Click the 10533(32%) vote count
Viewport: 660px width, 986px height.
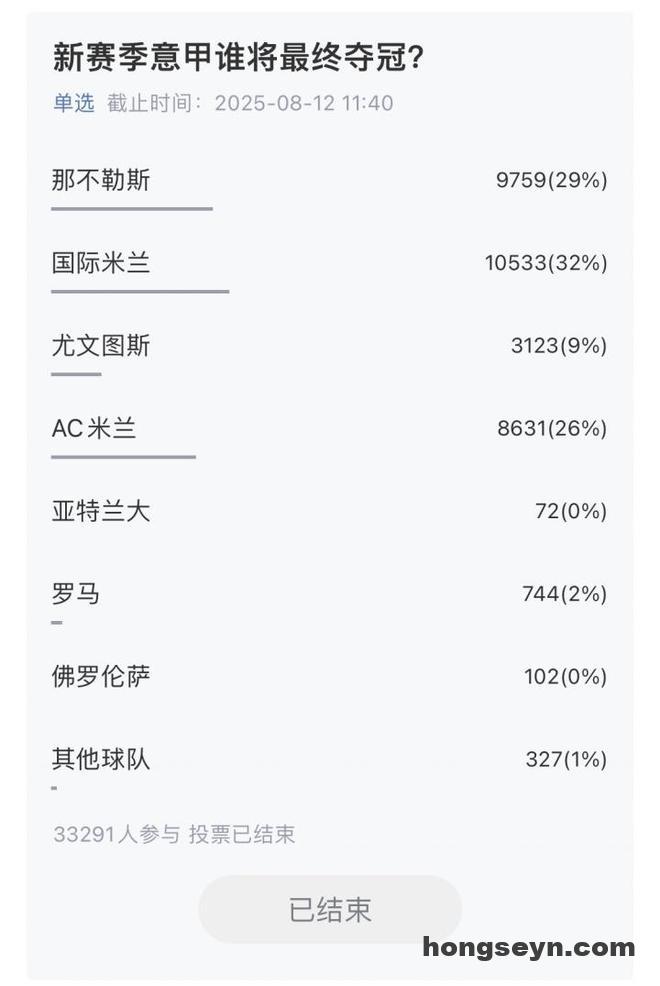pos(546,263)
